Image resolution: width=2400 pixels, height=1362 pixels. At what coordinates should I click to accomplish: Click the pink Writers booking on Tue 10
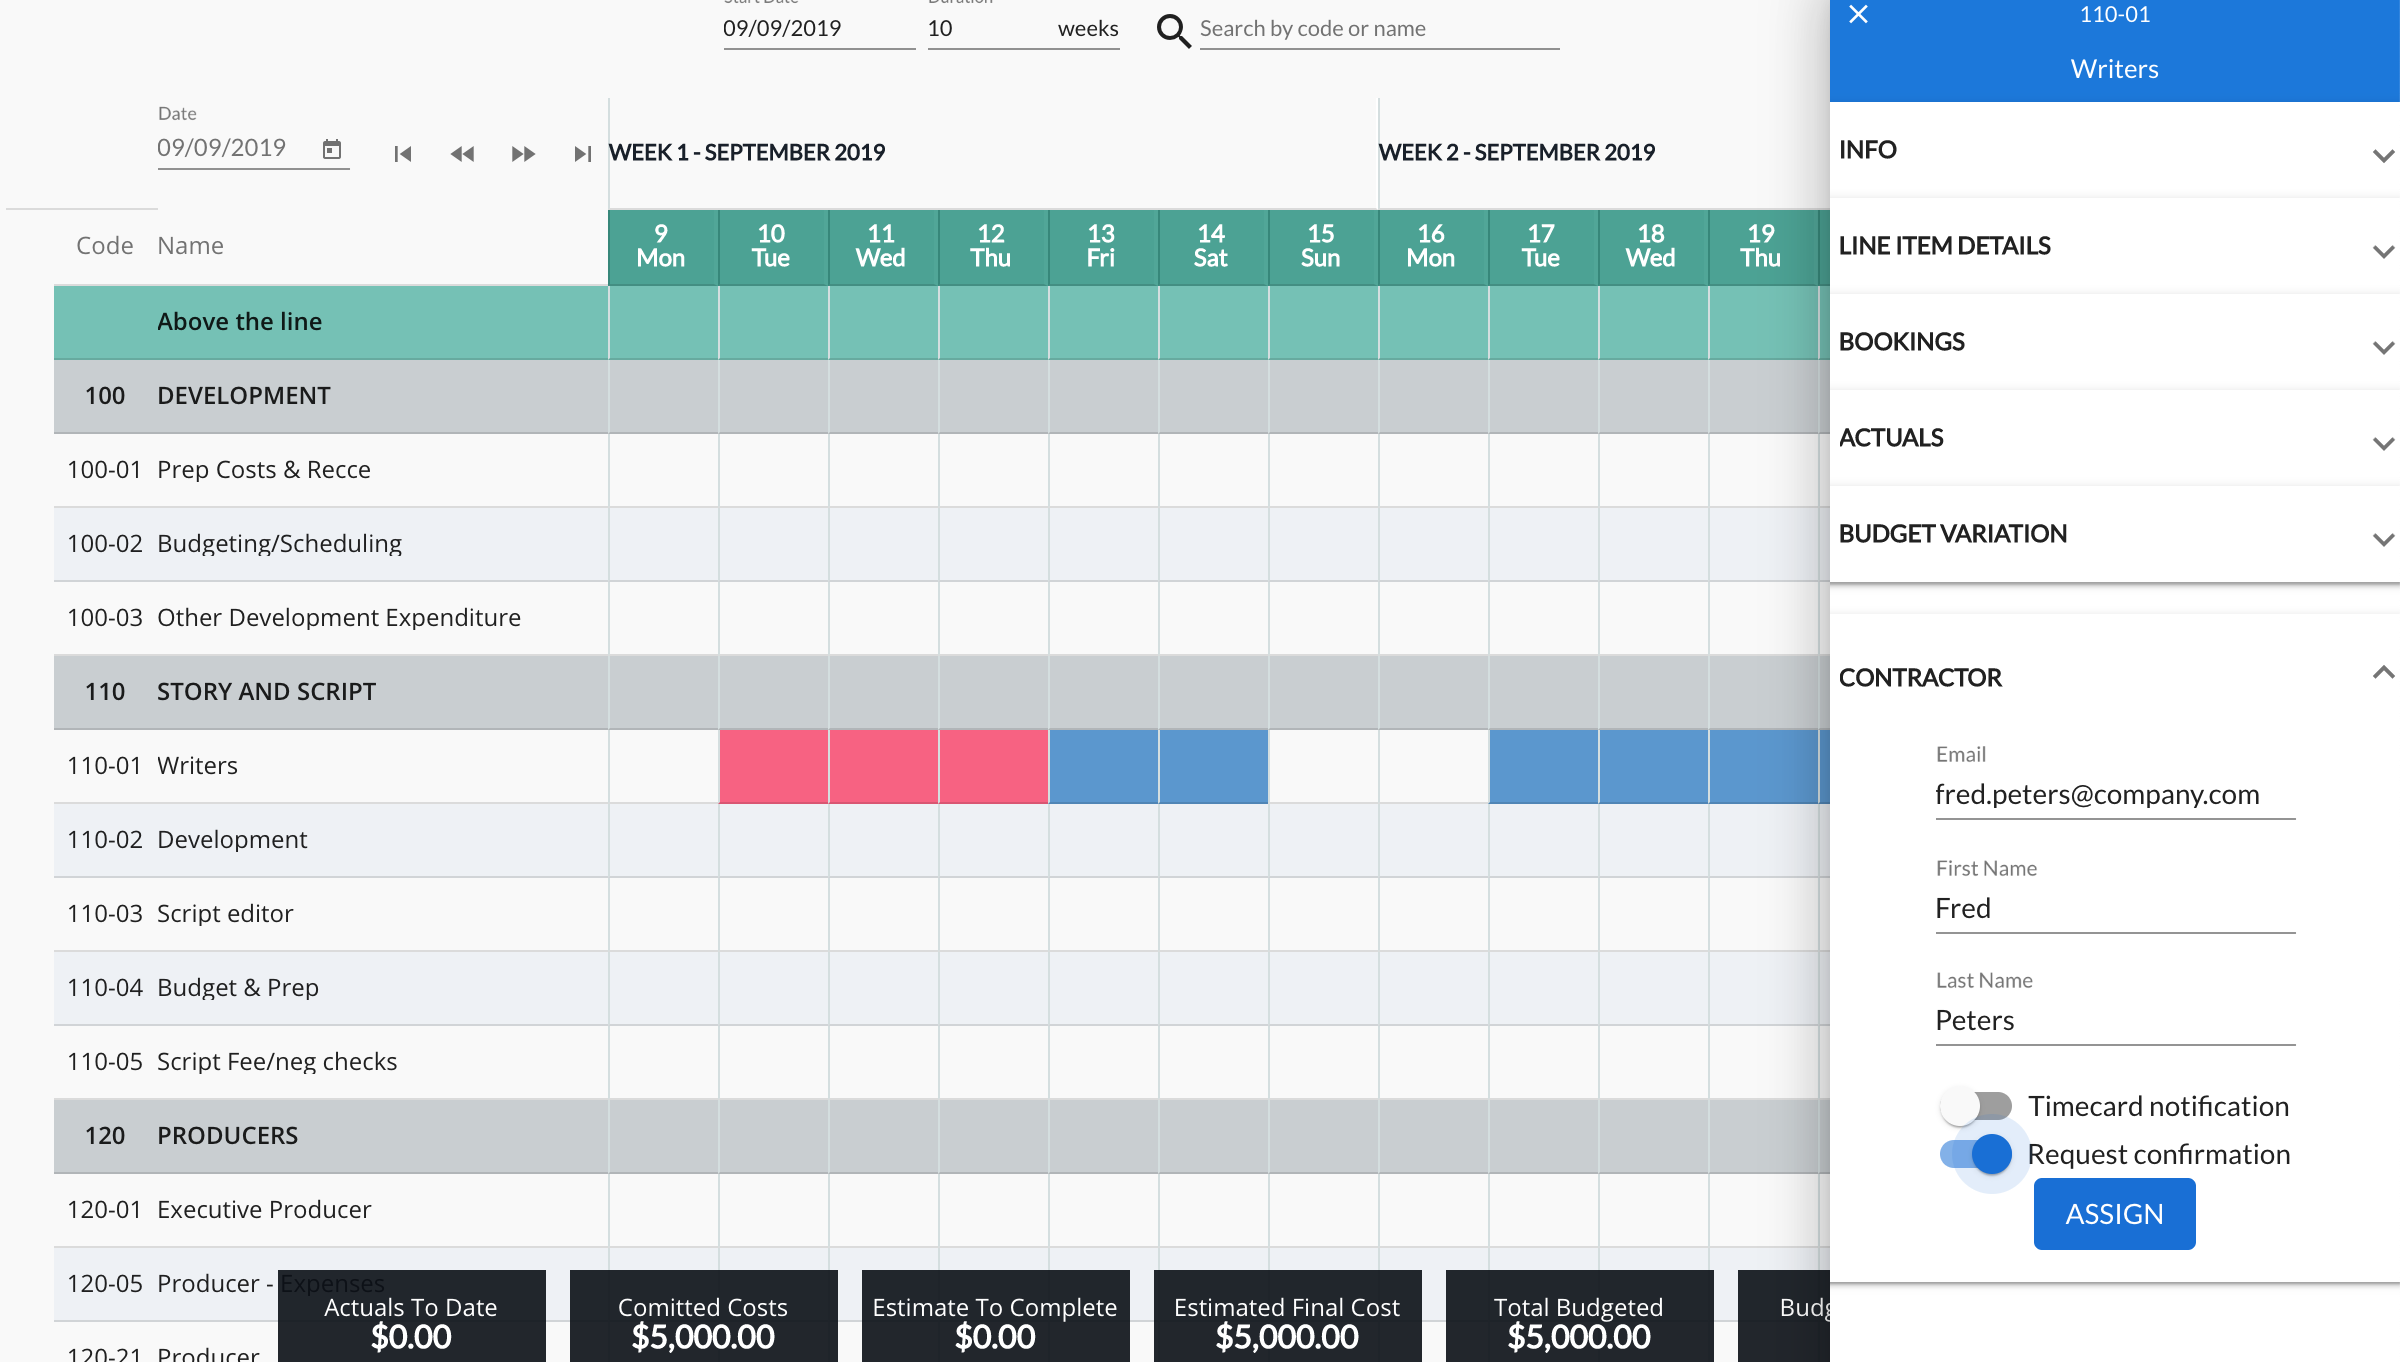773,766
